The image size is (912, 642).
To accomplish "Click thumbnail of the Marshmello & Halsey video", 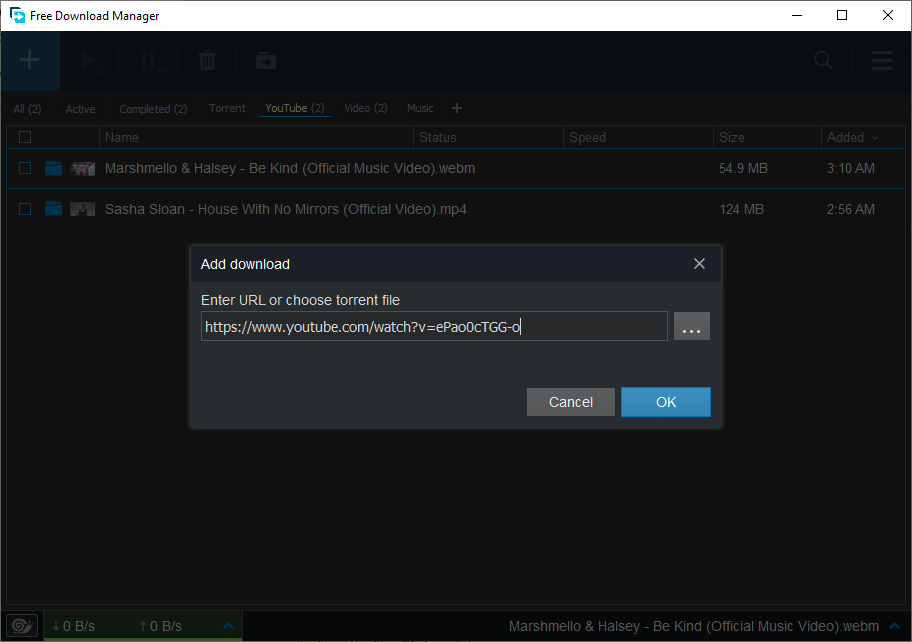I will [83, 169].
